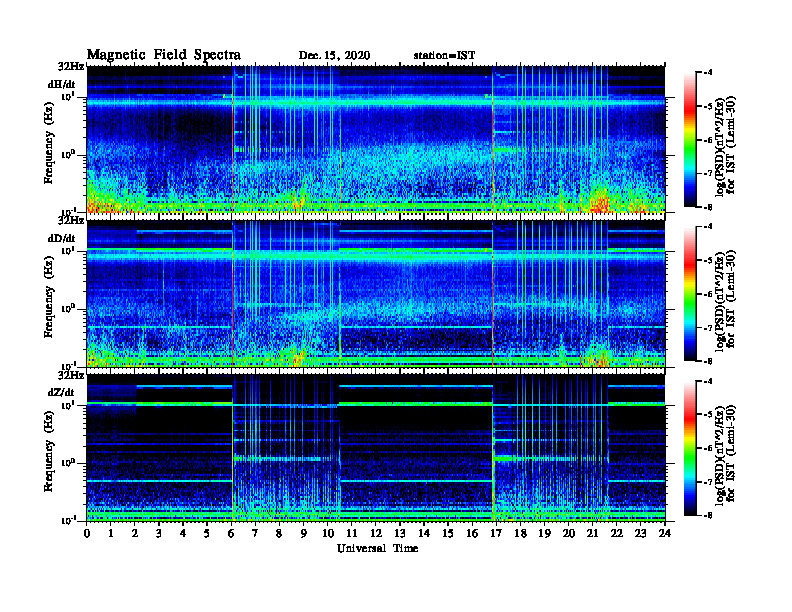Click the 'dD/dt' panel label

(62, 238)
